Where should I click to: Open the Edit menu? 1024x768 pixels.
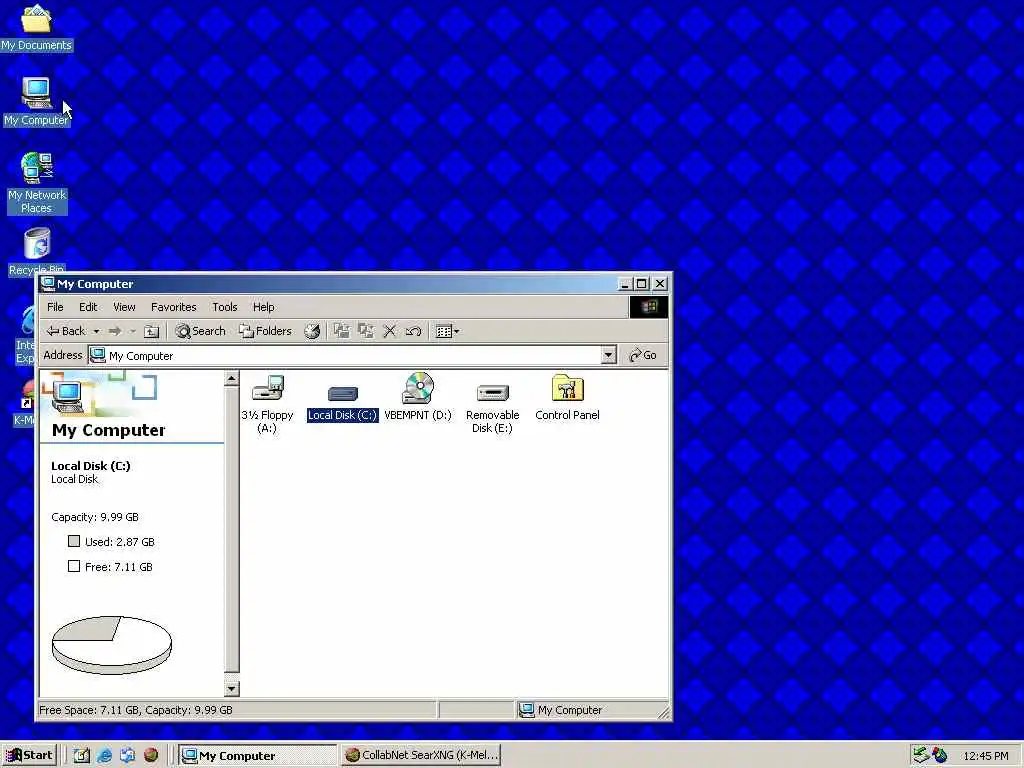point(88,307)
